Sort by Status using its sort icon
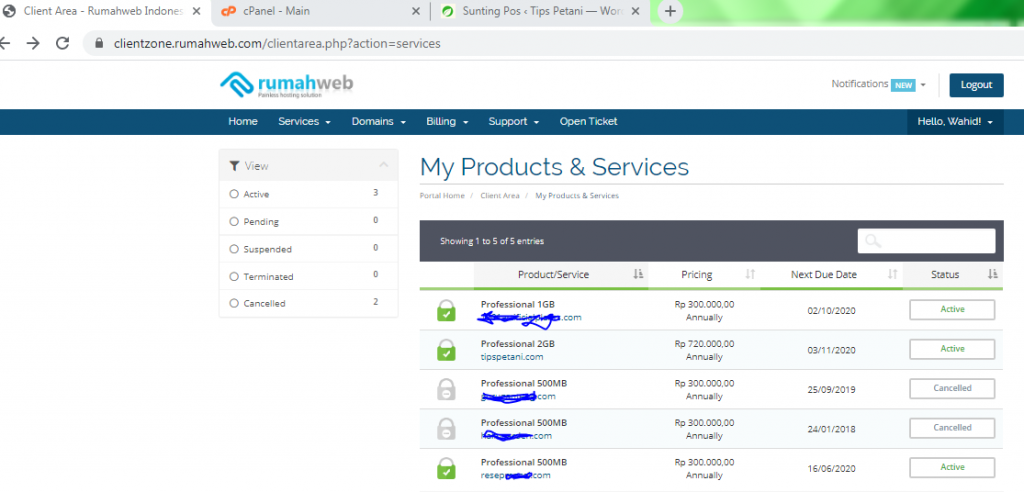The width and height of the screenshot is (1024, 492). pos(993,274)
